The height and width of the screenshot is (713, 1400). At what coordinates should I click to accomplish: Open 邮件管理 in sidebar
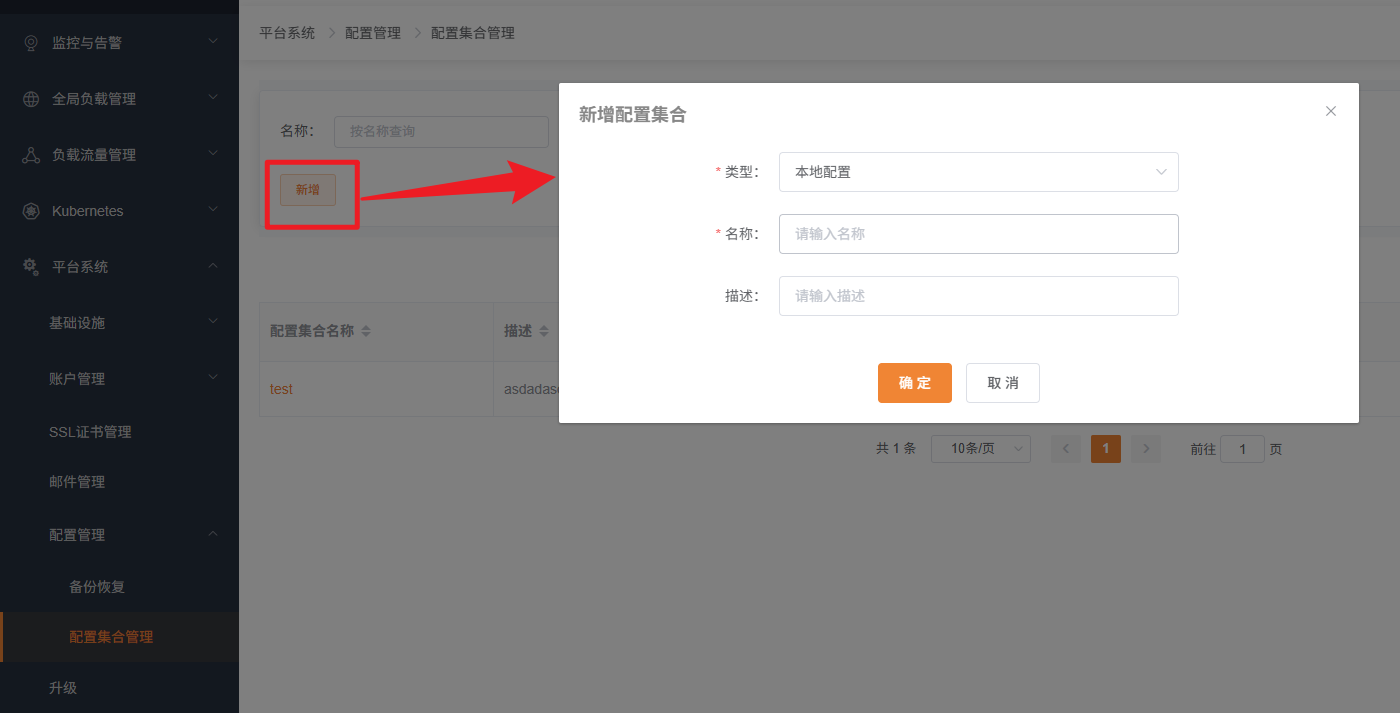[77, 482]
